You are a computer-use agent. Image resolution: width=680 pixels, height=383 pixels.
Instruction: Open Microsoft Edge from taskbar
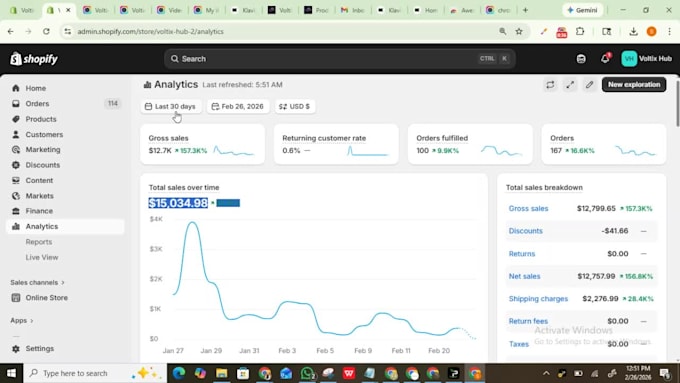[179, 373]
